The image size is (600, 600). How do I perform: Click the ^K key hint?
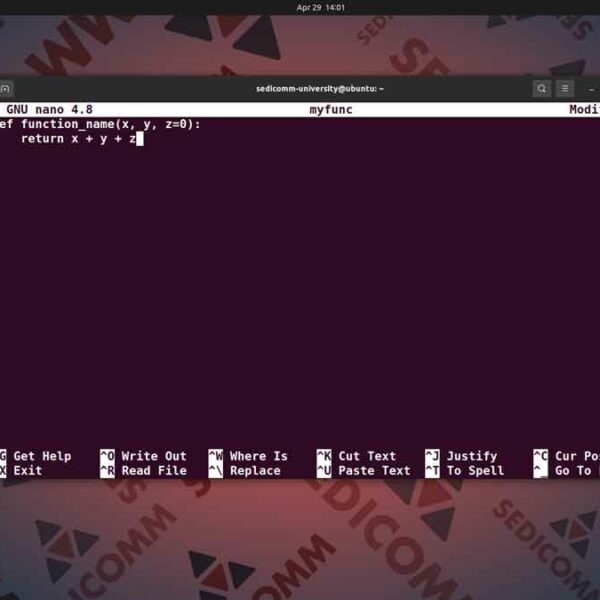coord(324,456)
